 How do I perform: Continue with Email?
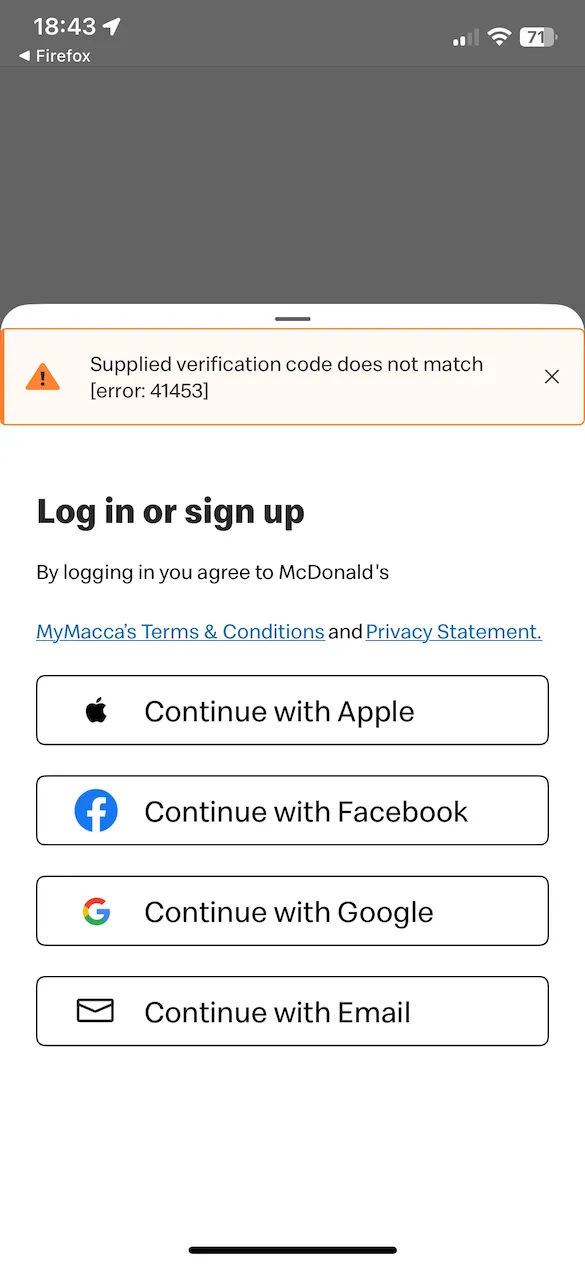click(x=292, y=1011)
